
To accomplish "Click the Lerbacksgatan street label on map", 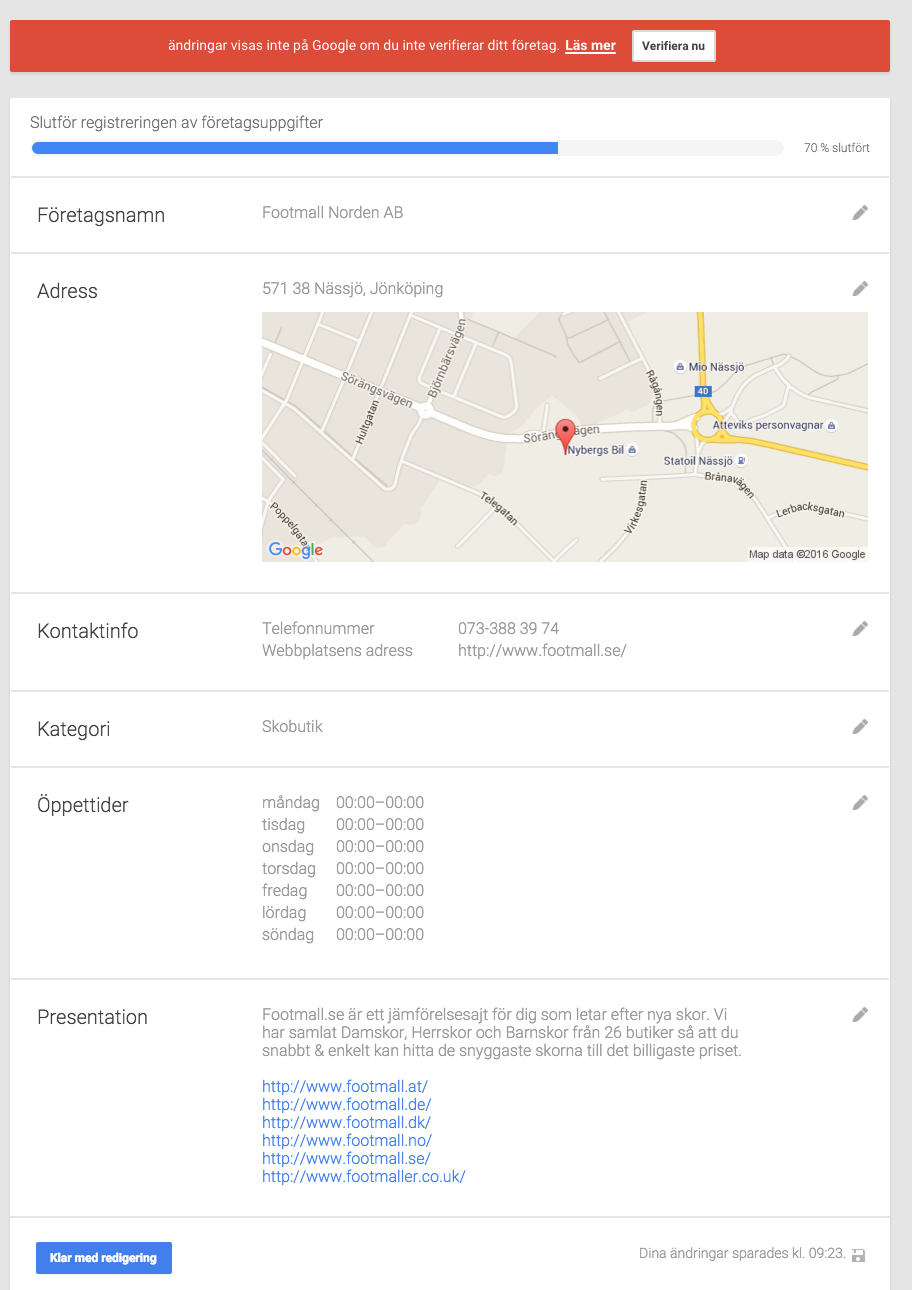I will (x=811, y=511).
